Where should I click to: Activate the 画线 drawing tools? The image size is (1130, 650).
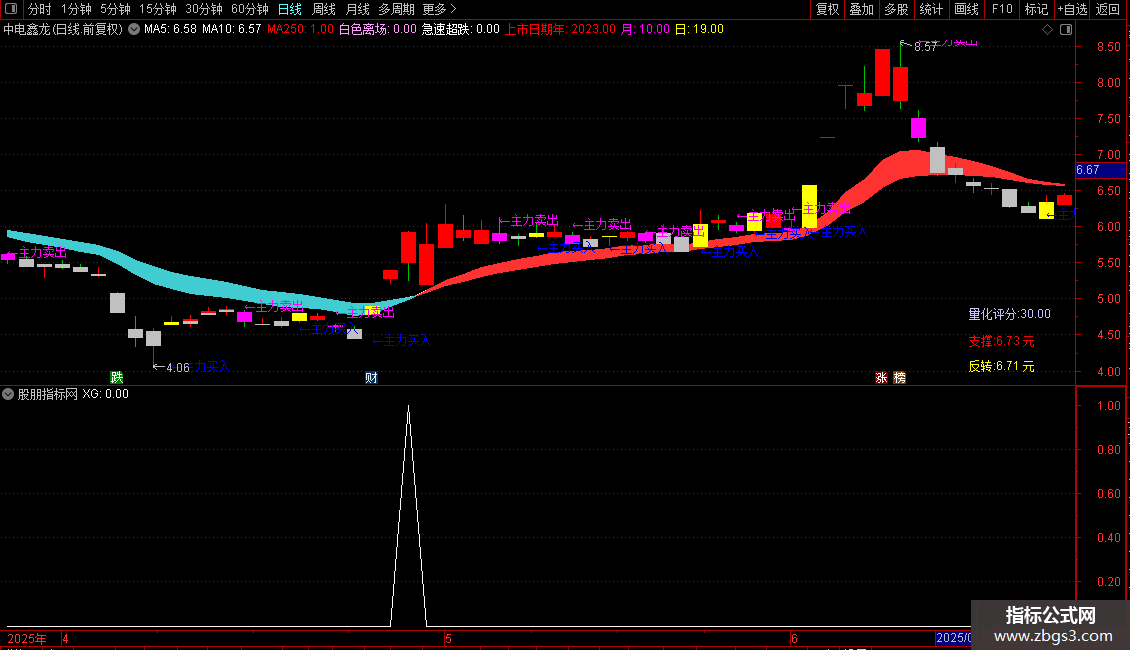[966, 9]
